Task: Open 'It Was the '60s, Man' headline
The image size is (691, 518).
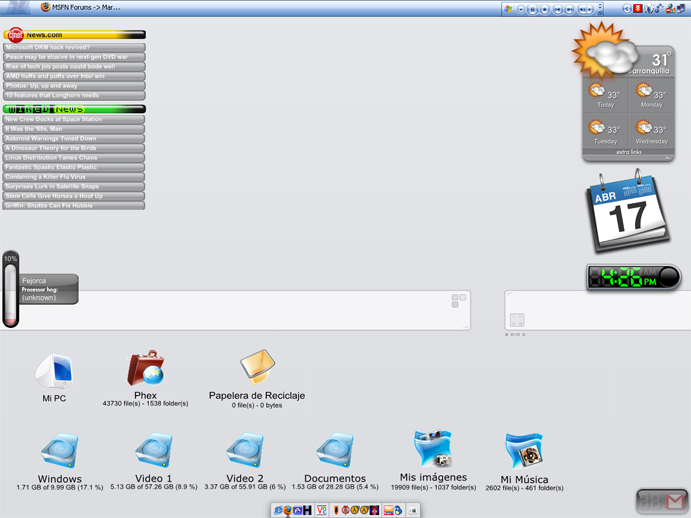Action: click(74, 129)
